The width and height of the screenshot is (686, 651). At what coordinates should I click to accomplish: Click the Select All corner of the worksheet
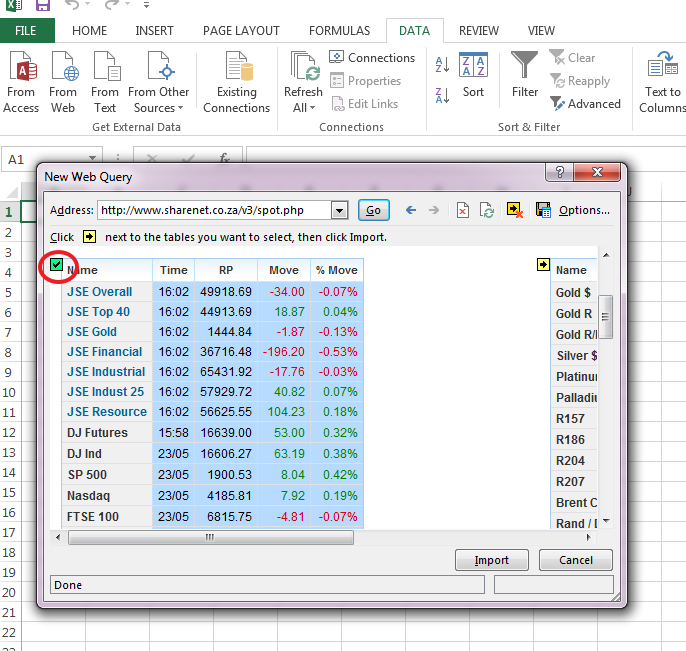(x=10, y=191)
